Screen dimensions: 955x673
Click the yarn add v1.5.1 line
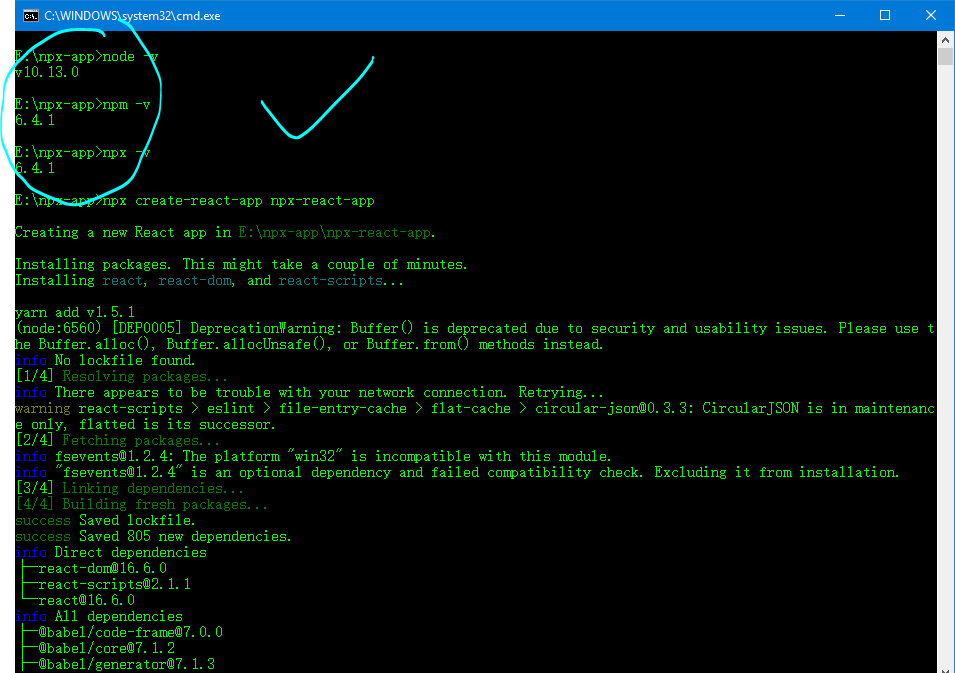[70, 311]
